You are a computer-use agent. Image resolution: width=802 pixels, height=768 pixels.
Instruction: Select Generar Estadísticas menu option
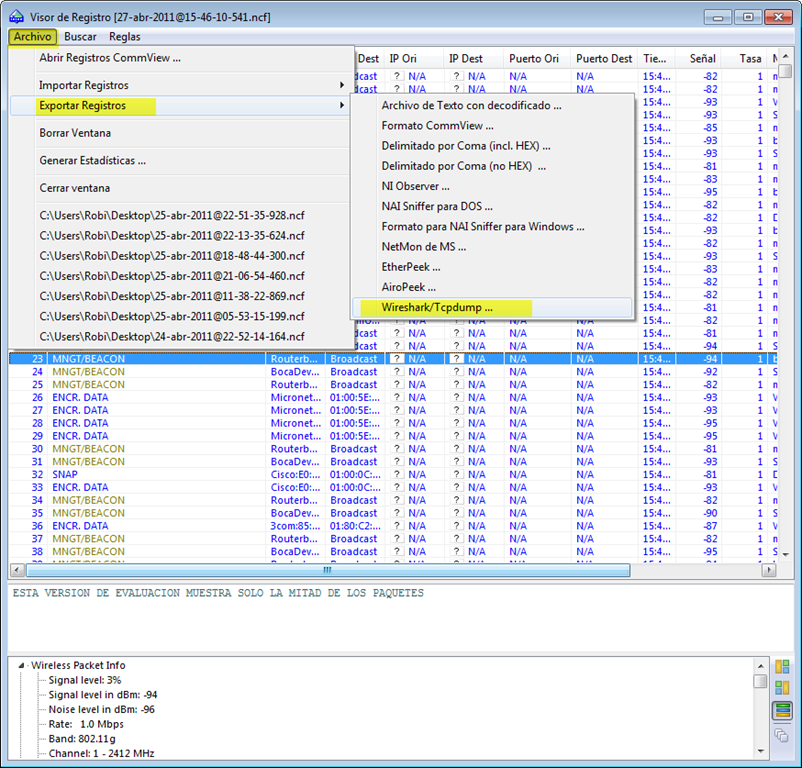pyautogui.click(x=93, y=161)
